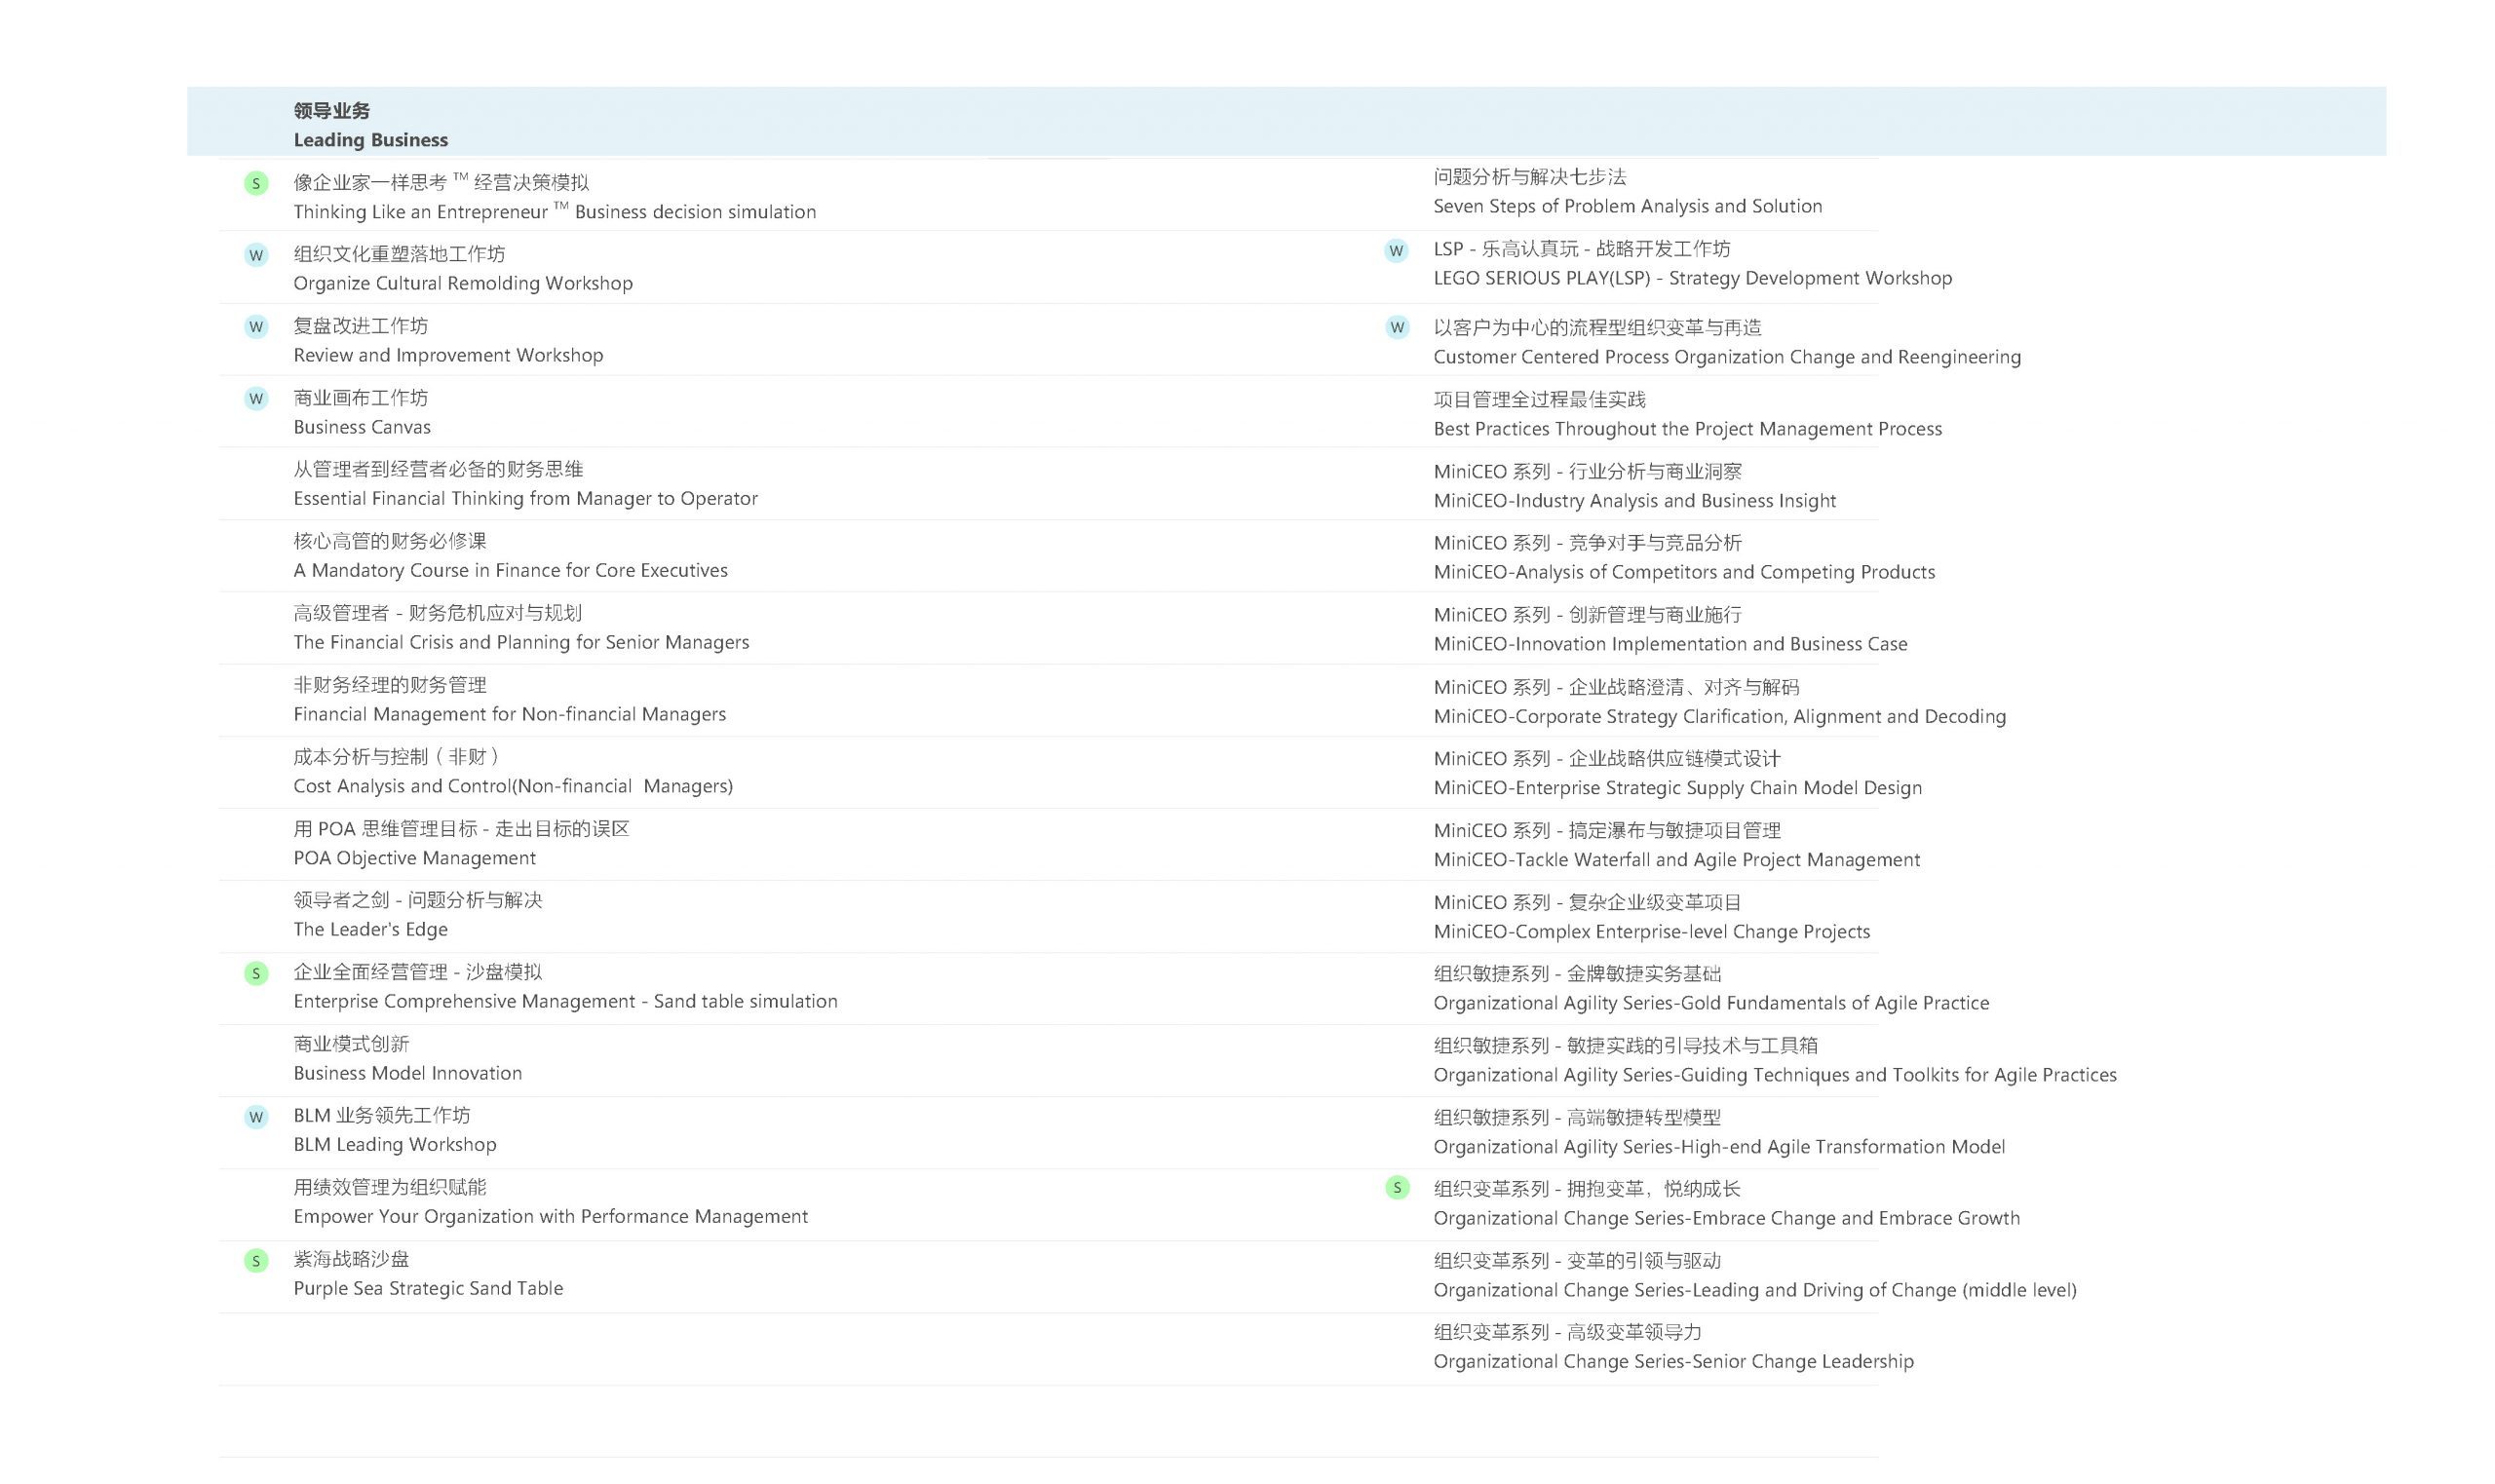Select POA Objective Management course
The width and height of the screenshot is (2495, 1484).
coord(414,858)
